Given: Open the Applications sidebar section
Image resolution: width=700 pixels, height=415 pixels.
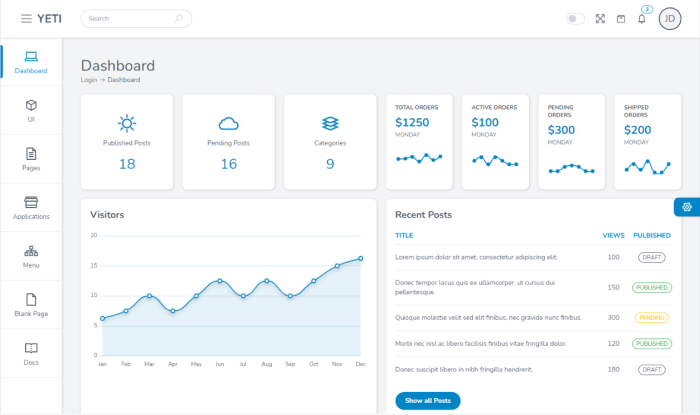Looking at the screenshot, I should click(x=31, y=208).
